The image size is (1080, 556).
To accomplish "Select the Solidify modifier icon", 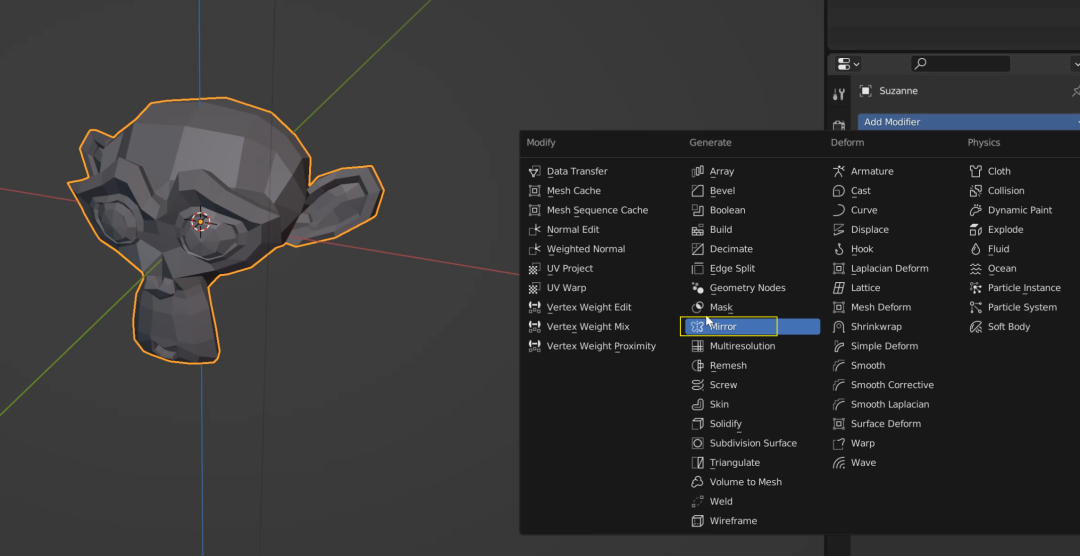I will (698, 424).
